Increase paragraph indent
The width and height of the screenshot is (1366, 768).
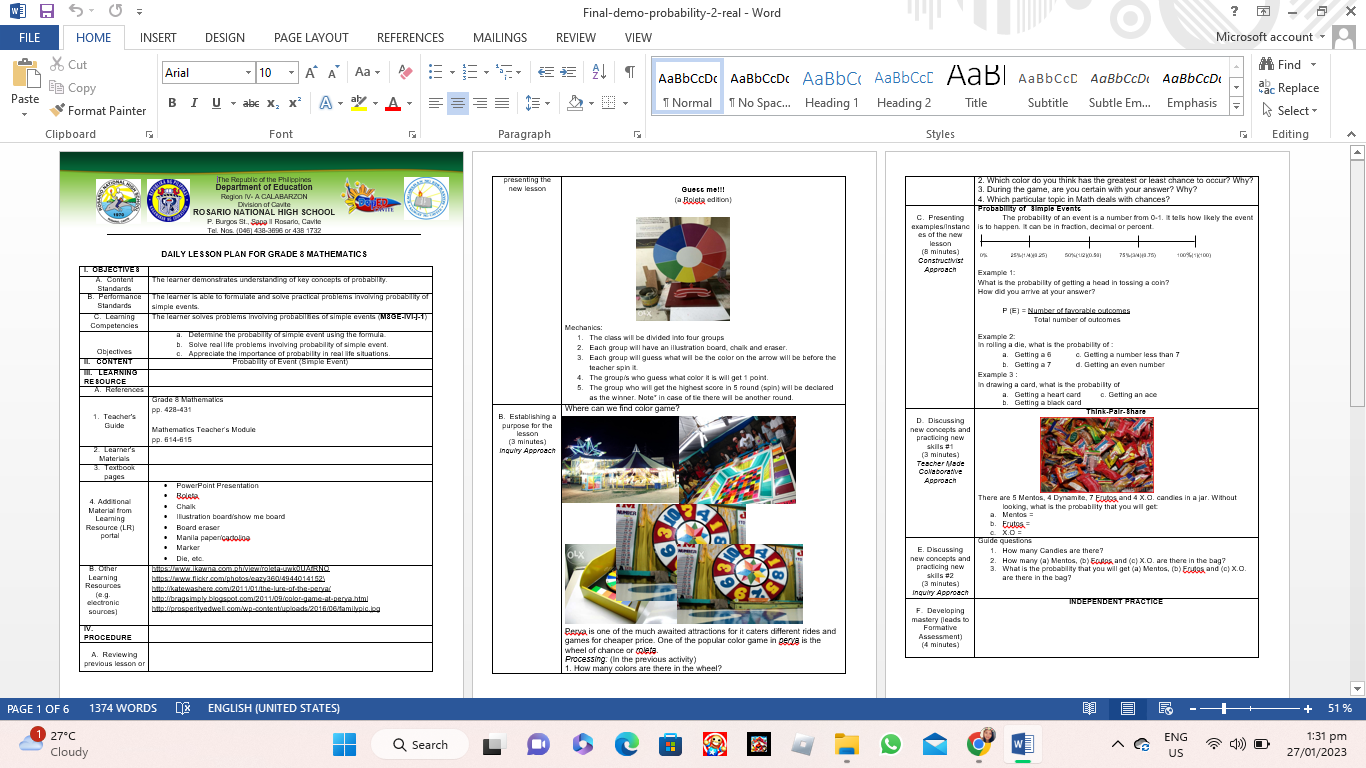pyautogui.click(x=567, y=73)
